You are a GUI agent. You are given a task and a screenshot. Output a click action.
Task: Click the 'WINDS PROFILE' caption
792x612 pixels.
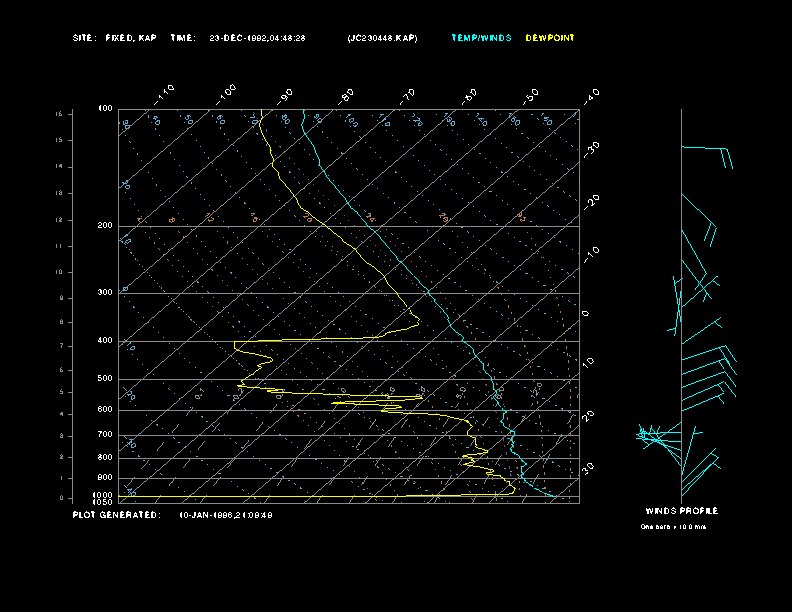pyautogui.click(x=681, y=511)
